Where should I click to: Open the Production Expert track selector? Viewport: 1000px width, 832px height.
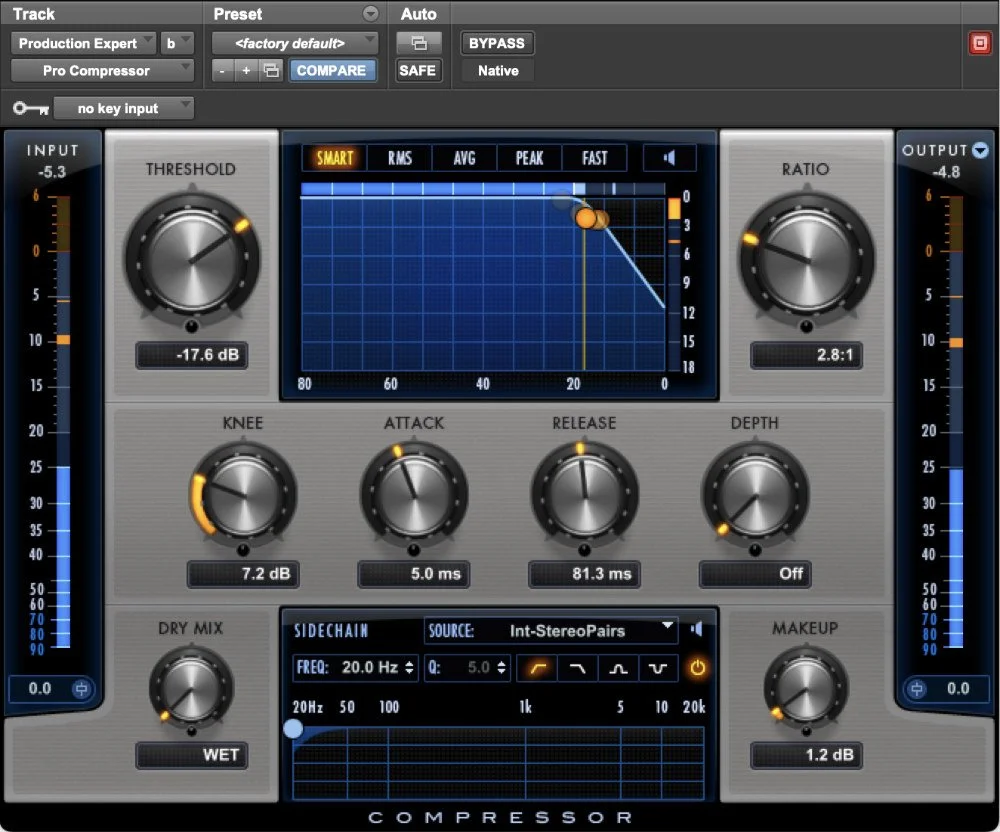click(x=83, y=43)
